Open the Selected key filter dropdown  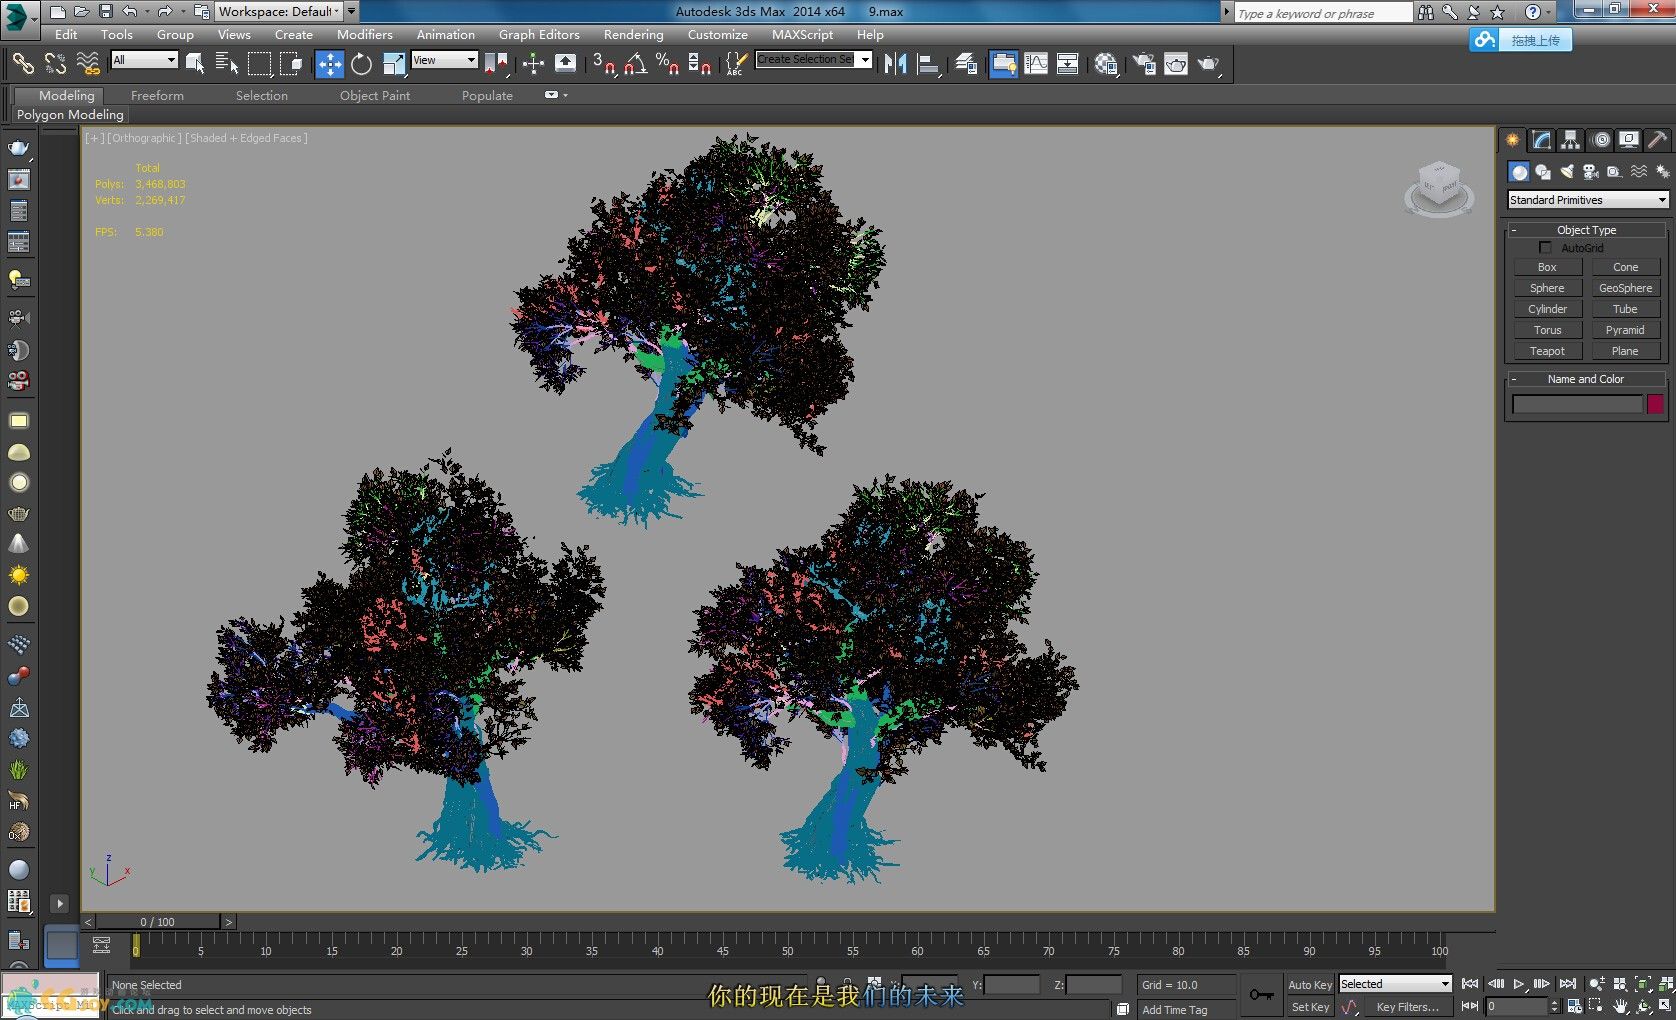point(1395,984)
